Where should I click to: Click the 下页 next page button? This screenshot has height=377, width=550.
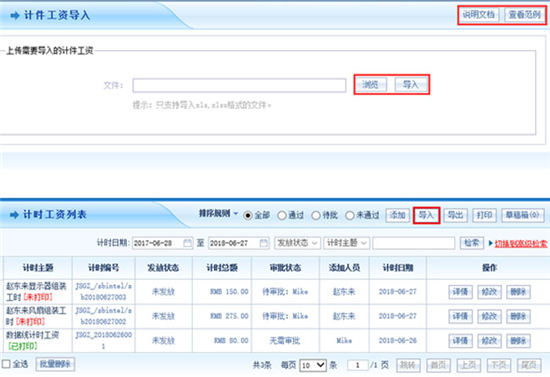499,365
